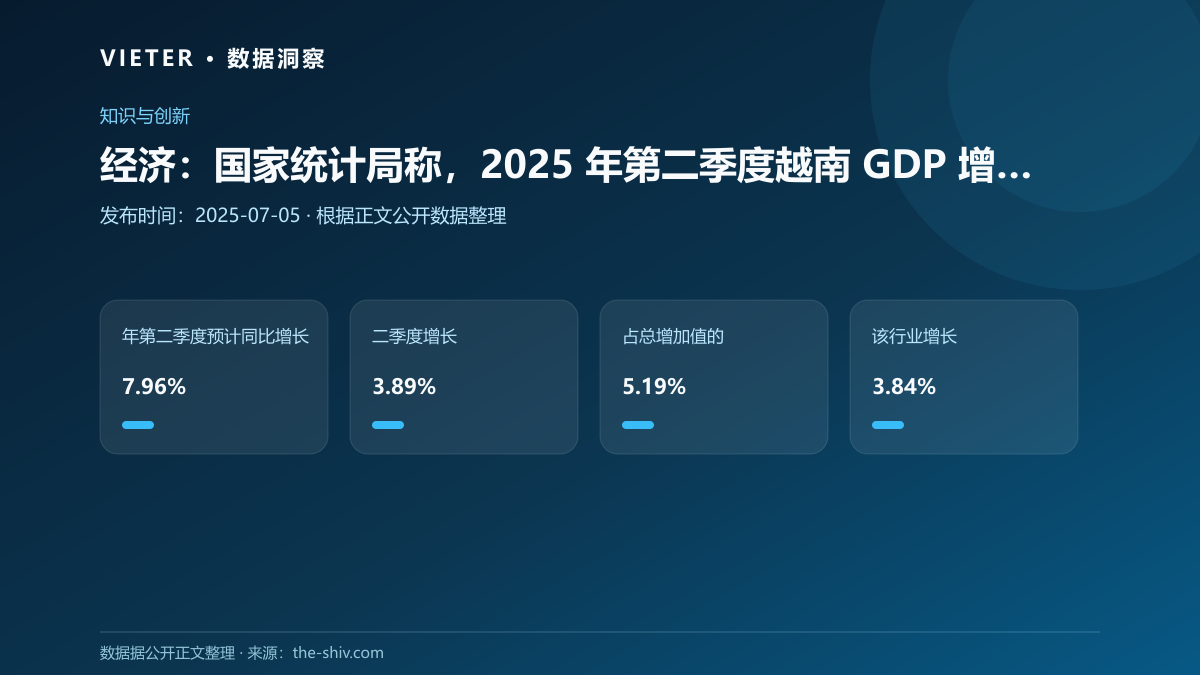Open the 该行业增长 card

(x=964, y=377)
